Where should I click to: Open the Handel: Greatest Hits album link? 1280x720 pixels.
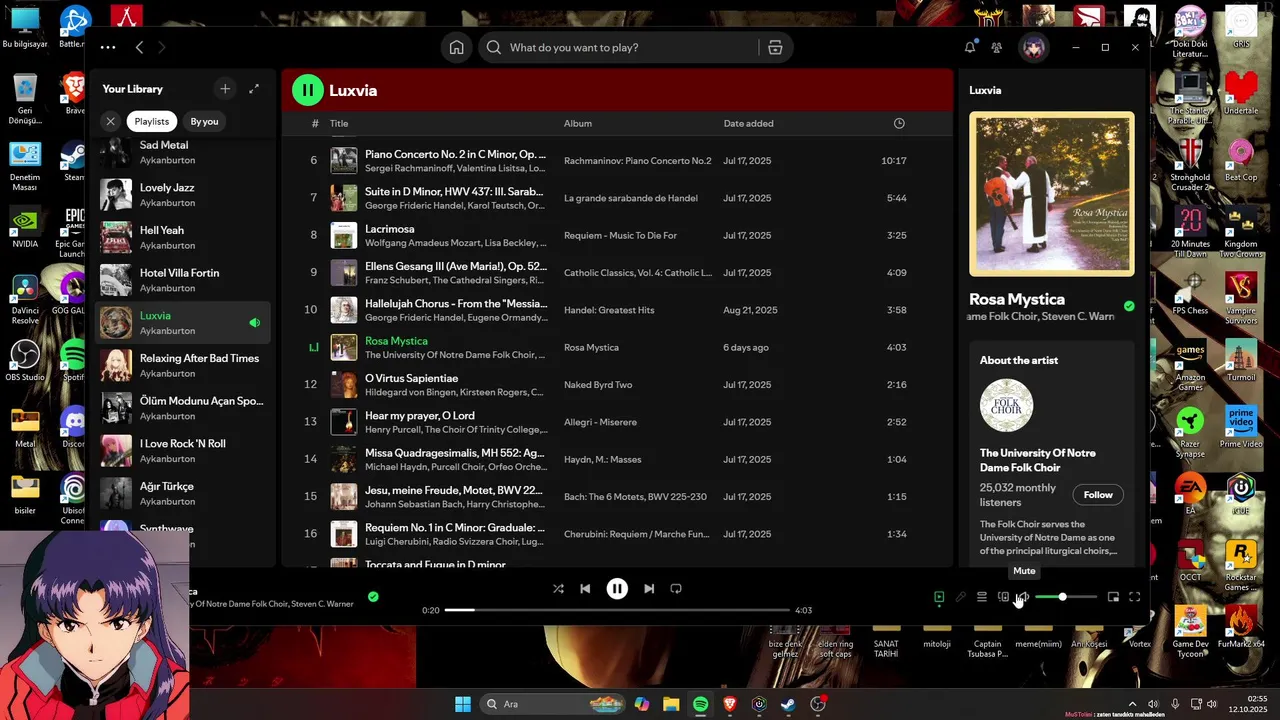609,310
